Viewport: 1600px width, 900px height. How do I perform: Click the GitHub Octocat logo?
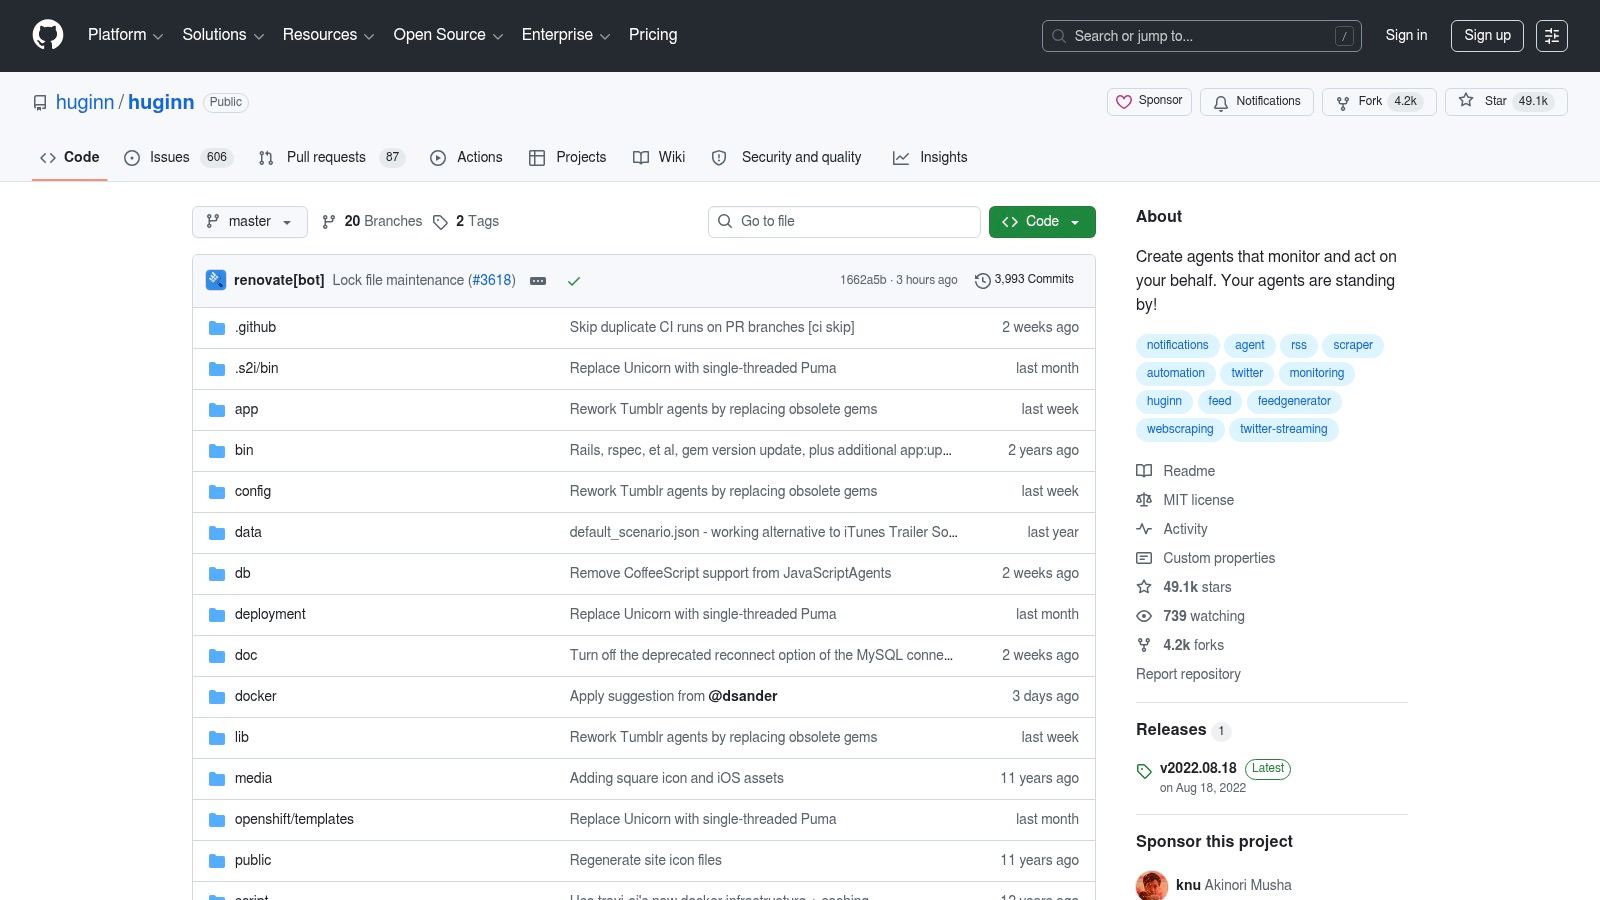coord(48,35)
